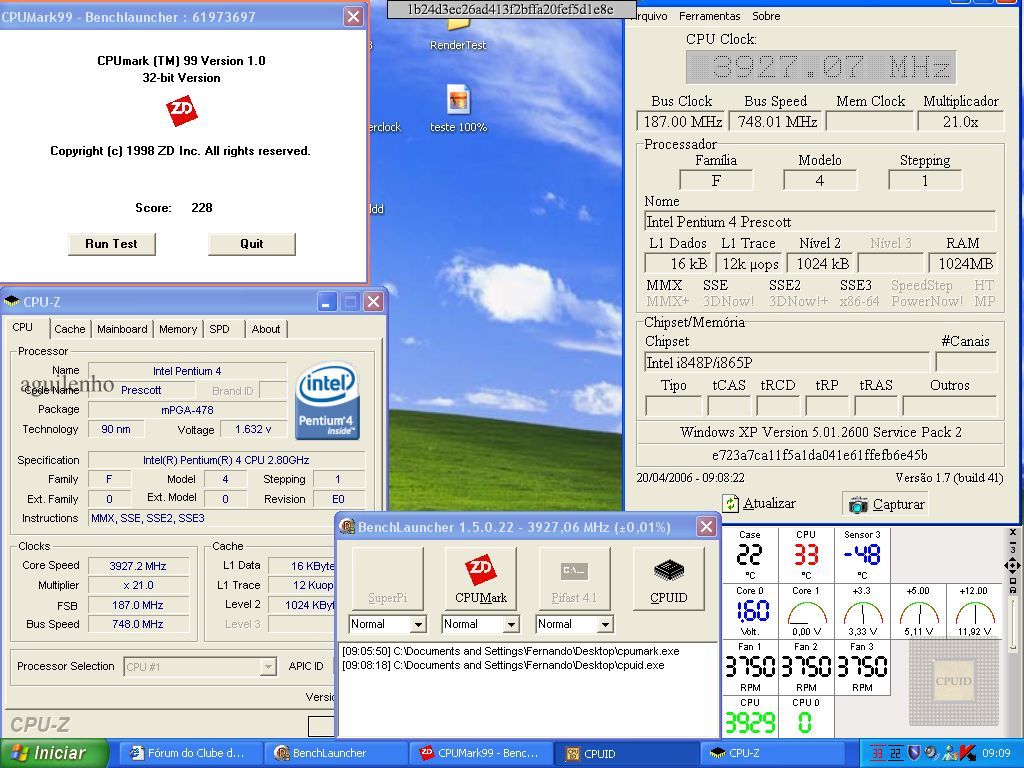Switch to CPUMark99 from the taskbar
The height and width of the screenshot is (768, 1024).
(x=480, y=753)
